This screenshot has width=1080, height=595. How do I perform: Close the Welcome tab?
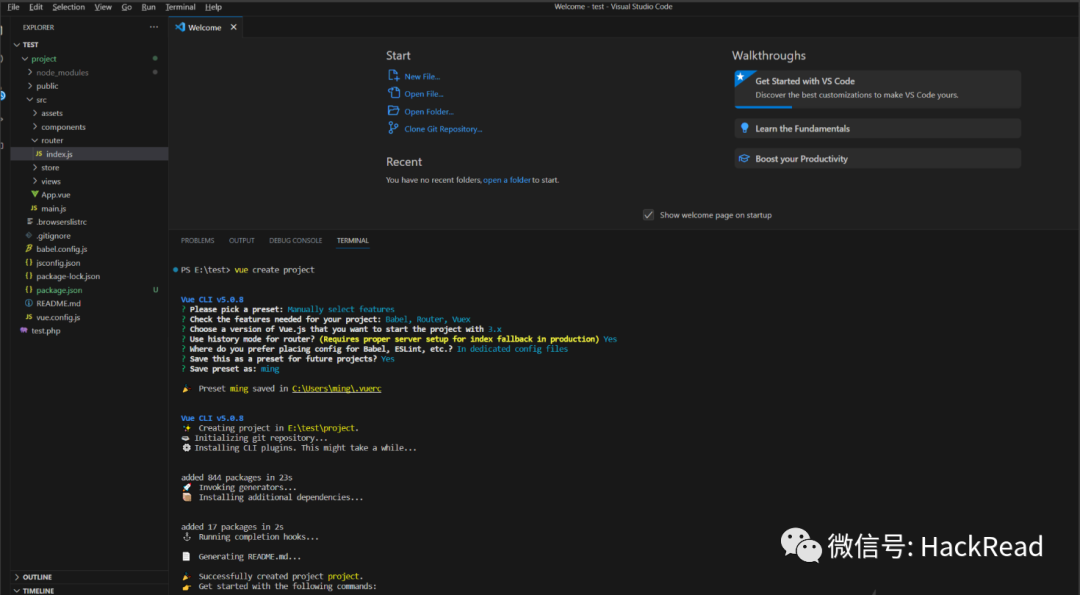pos(233,28)
